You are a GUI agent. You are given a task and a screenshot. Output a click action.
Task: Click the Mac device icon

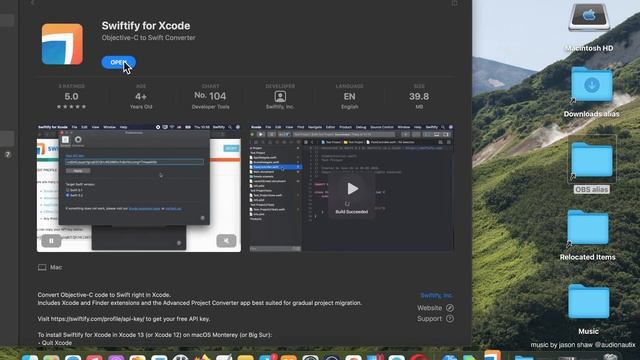point(42,267)
